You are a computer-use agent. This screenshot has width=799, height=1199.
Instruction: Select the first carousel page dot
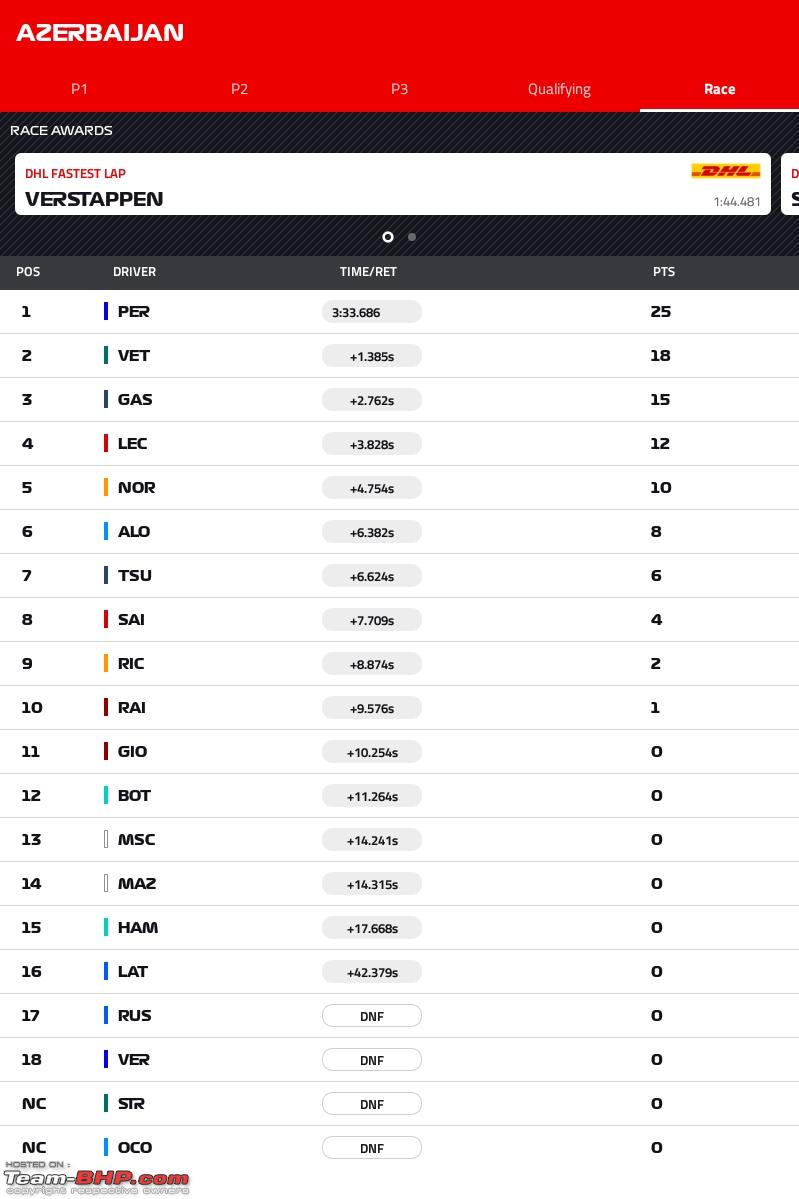[x=388, y=237]
